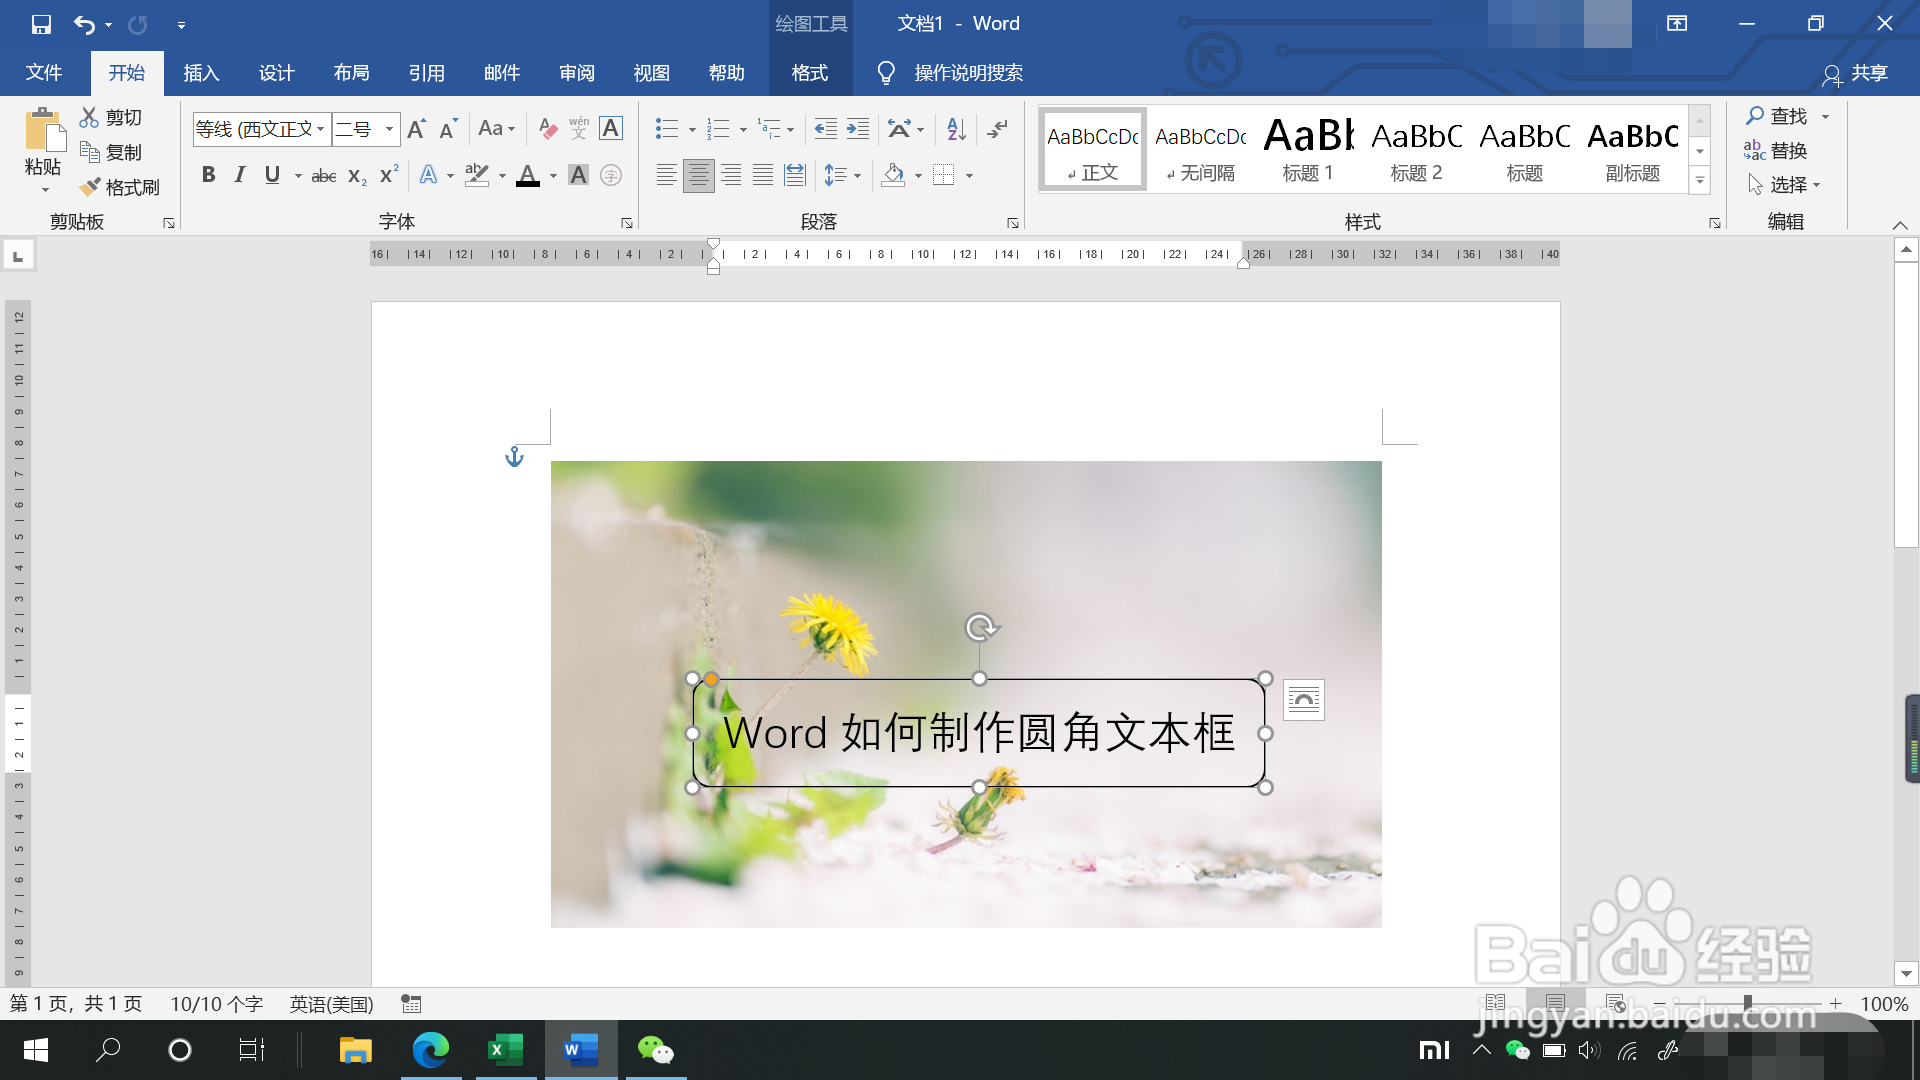
Task: Click the text highlight color button
Action: tap(477, 175)
